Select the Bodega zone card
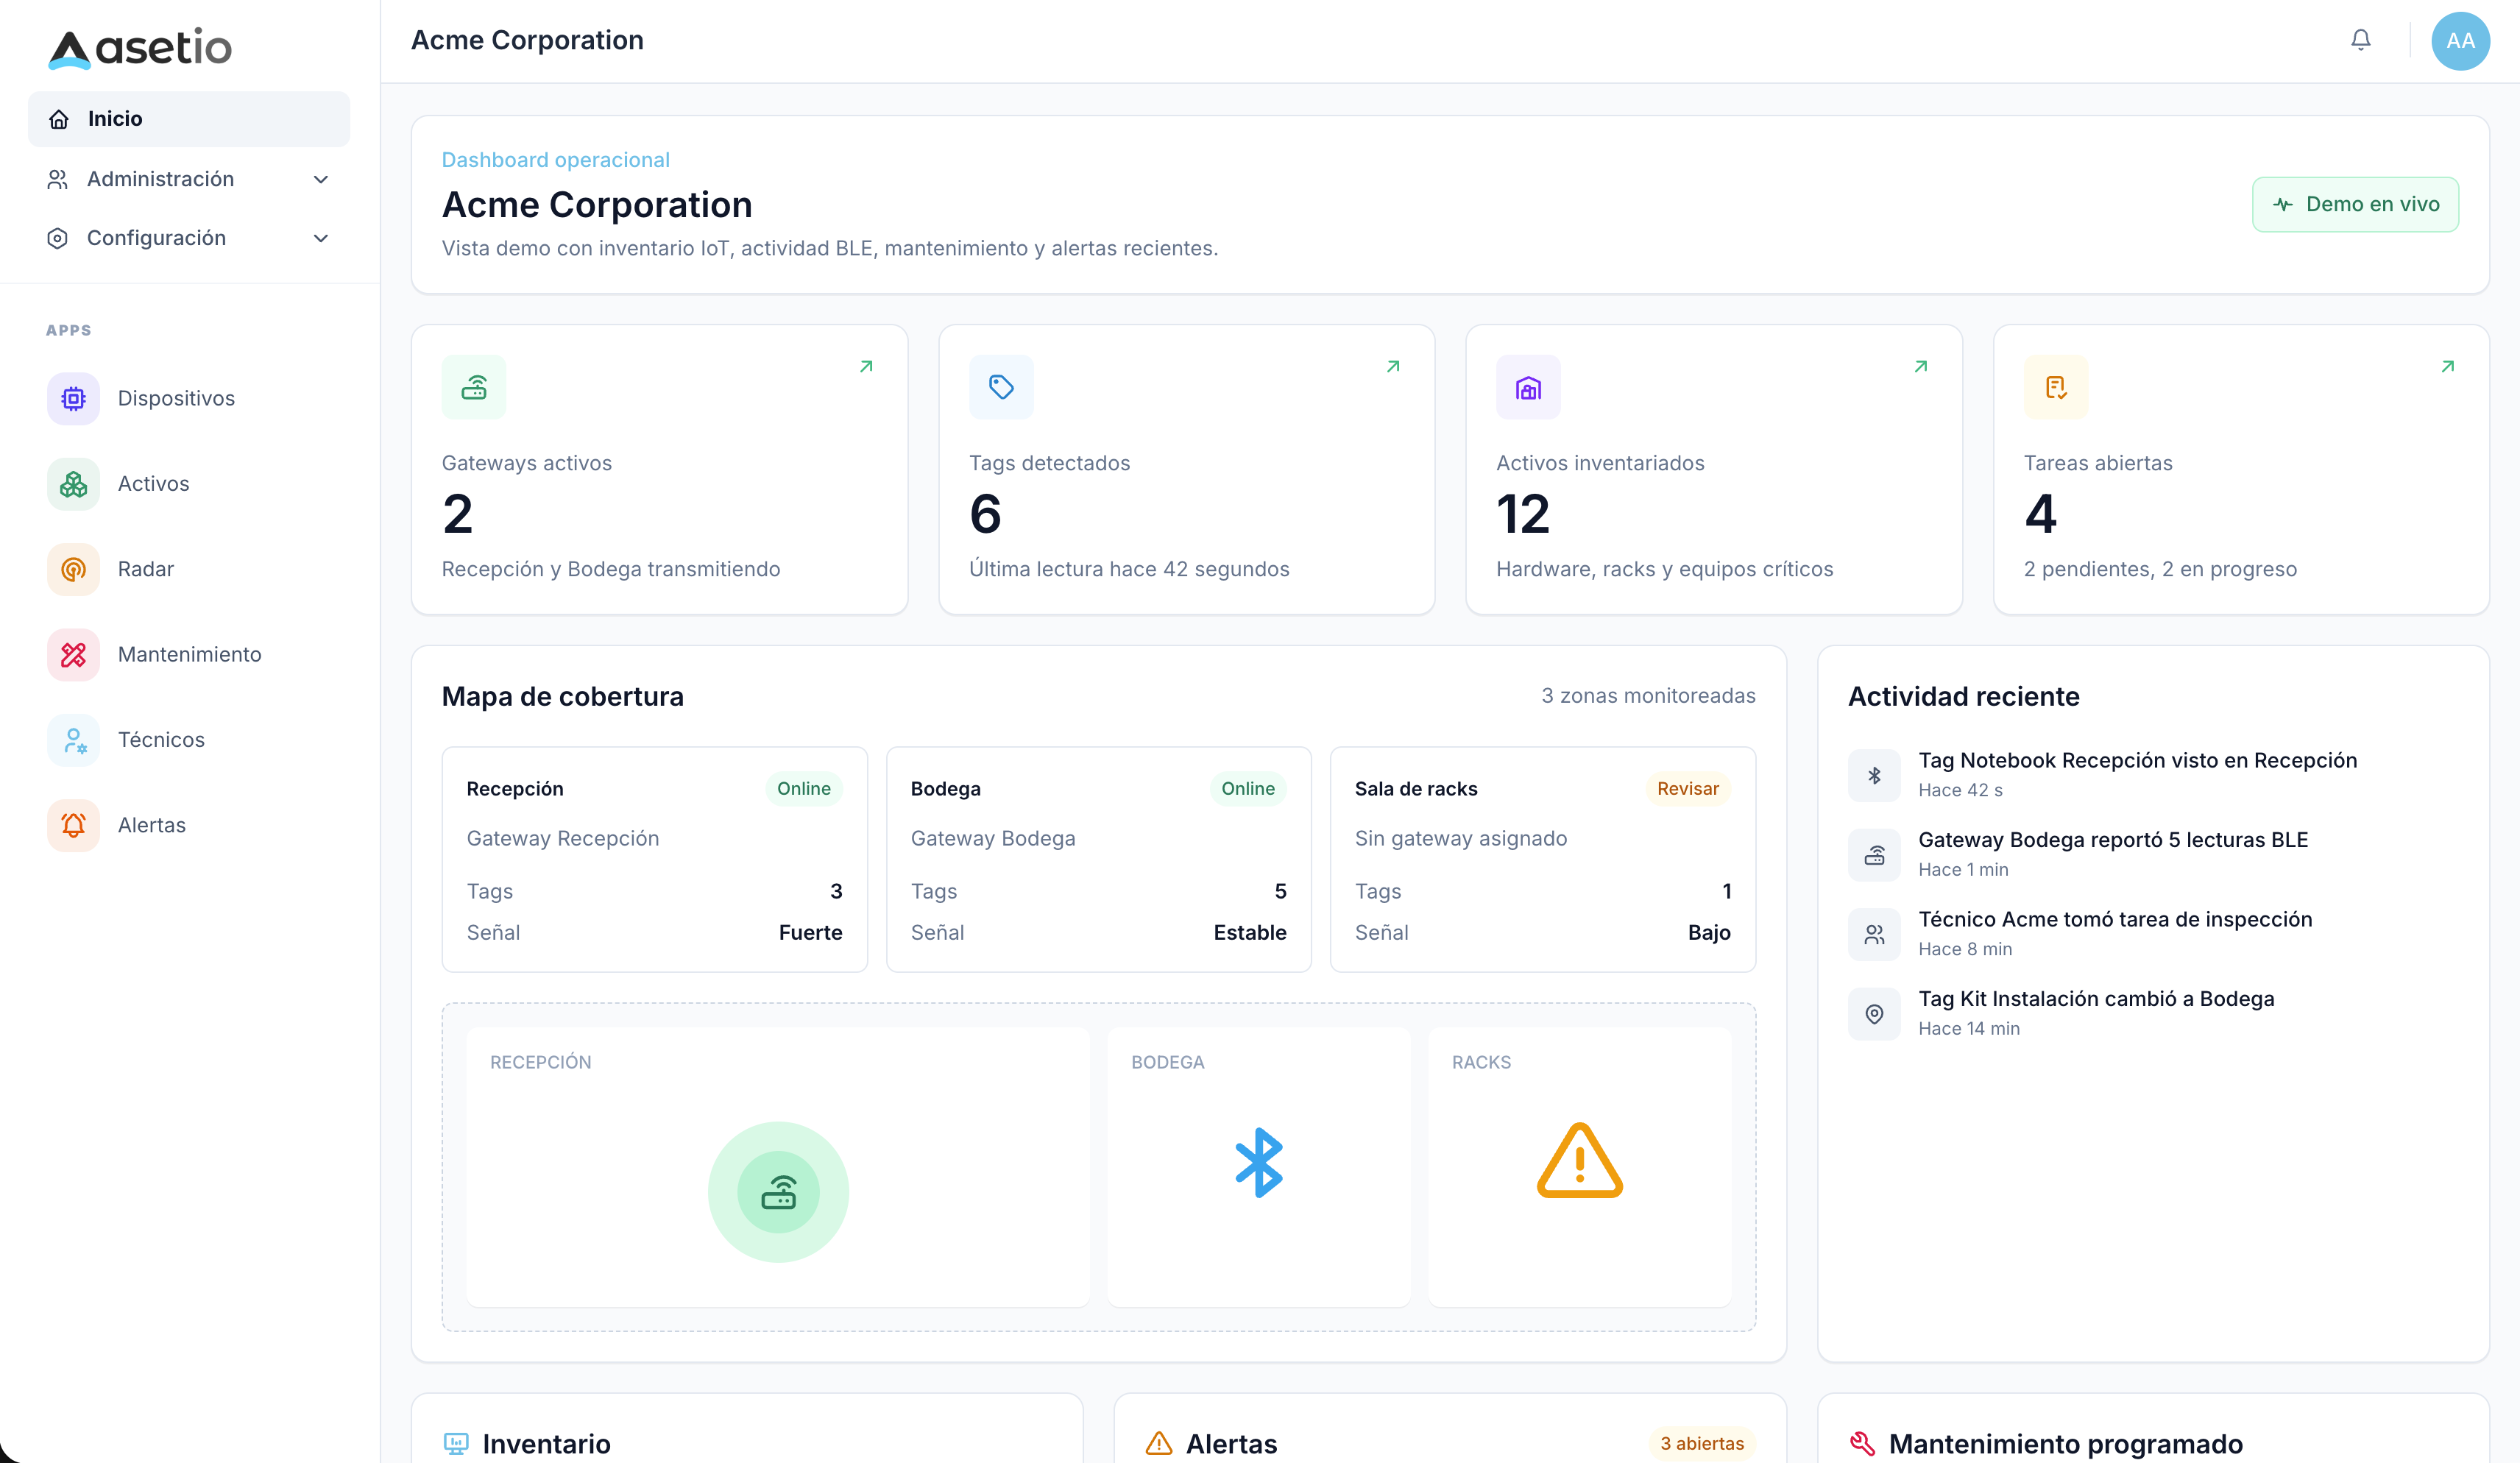2520x1463 pixels. 1098,859
